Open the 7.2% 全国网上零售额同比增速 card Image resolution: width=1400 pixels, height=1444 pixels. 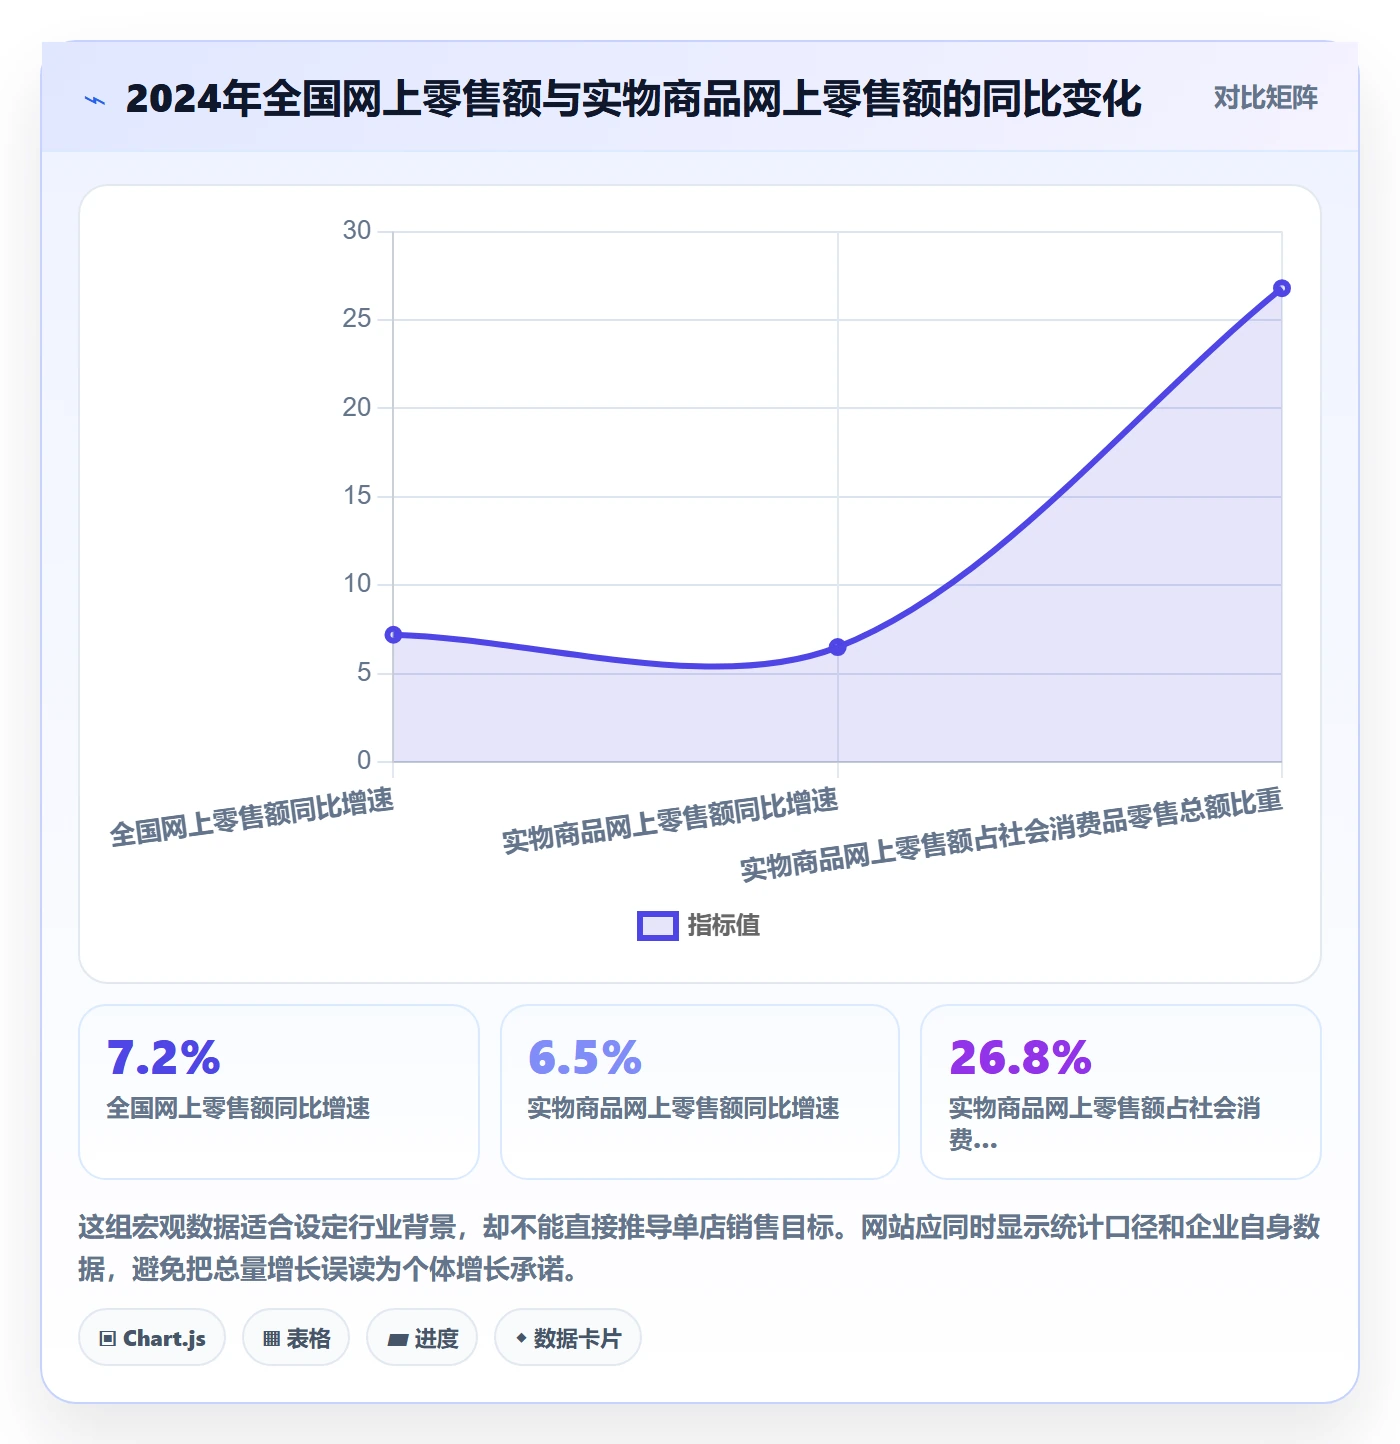coord(279,1092)
